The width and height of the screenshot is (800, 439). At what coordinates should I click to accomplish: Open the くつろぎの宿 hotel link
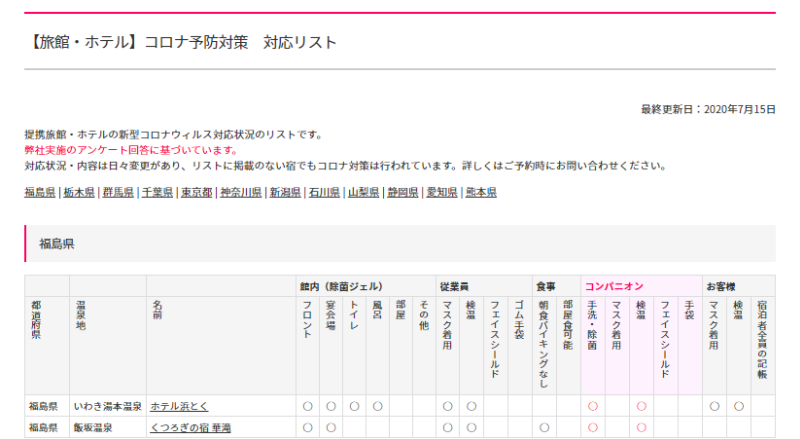pos(190,428)
